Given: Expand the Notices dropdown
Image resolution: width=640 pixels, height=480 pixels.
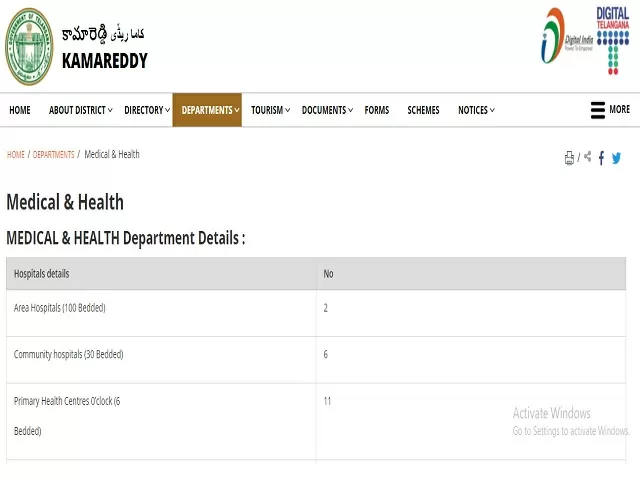Looking at the screenshot, I should 476,110.
